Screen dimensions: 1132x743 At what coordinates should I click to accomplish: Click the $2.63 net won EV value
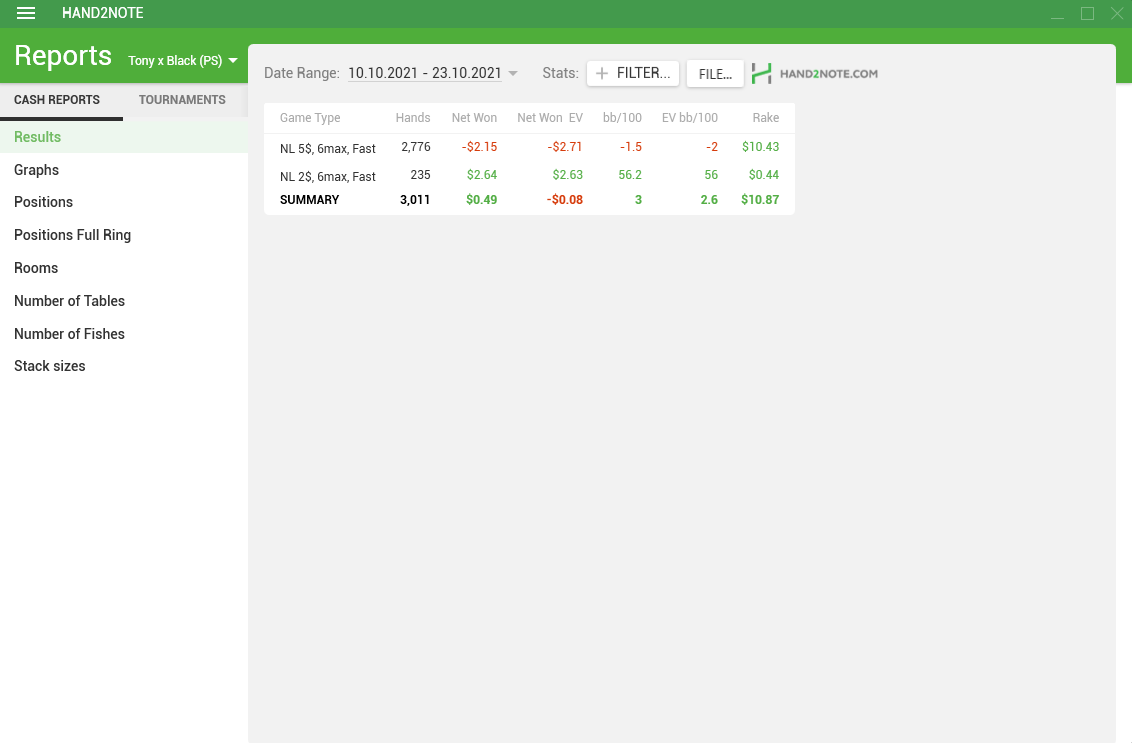pyautogui.click(x=567, y=175)
